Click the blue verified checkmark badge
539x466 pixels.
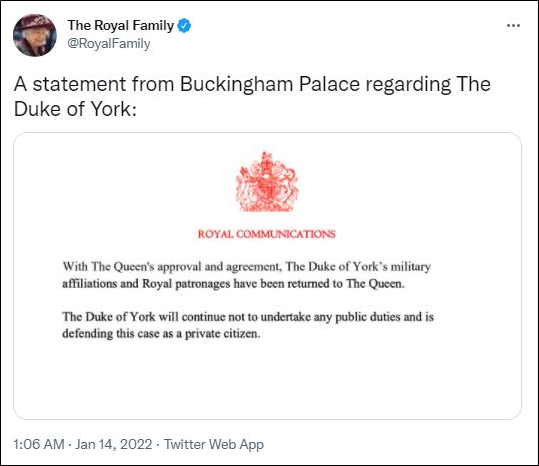(x=184, y=26)
